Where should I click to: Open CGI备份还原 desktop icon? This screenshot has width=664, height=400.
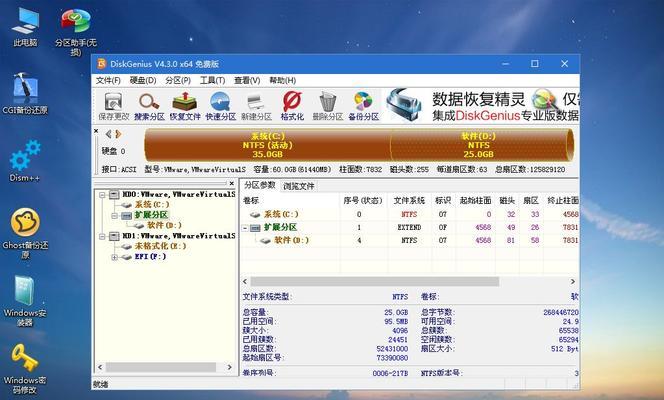click(x=25, y=94)
